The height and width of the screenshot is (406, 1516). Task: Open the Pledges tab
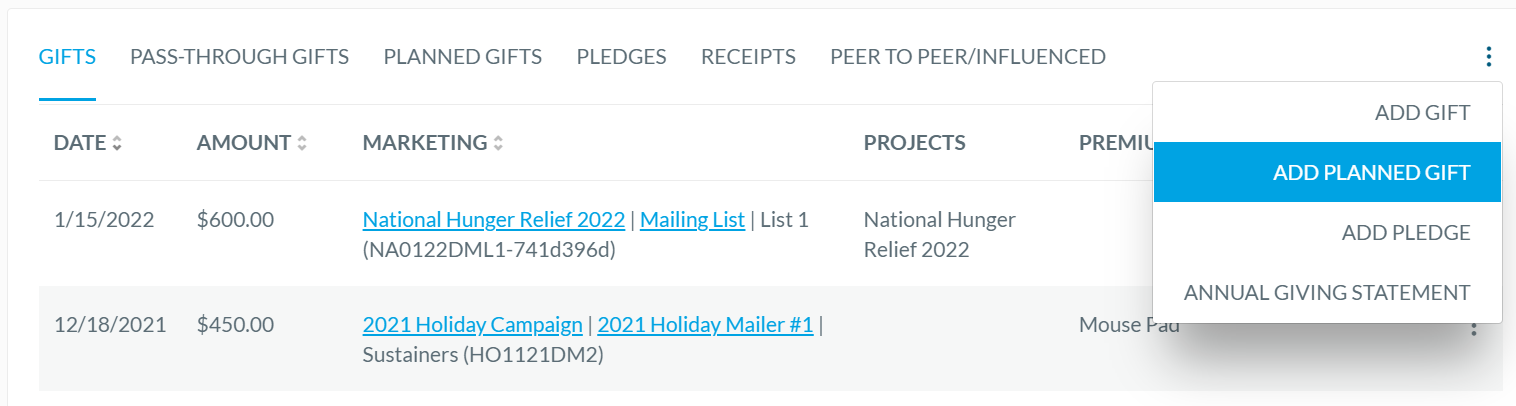pyautogui.click(x=621, y=57)
